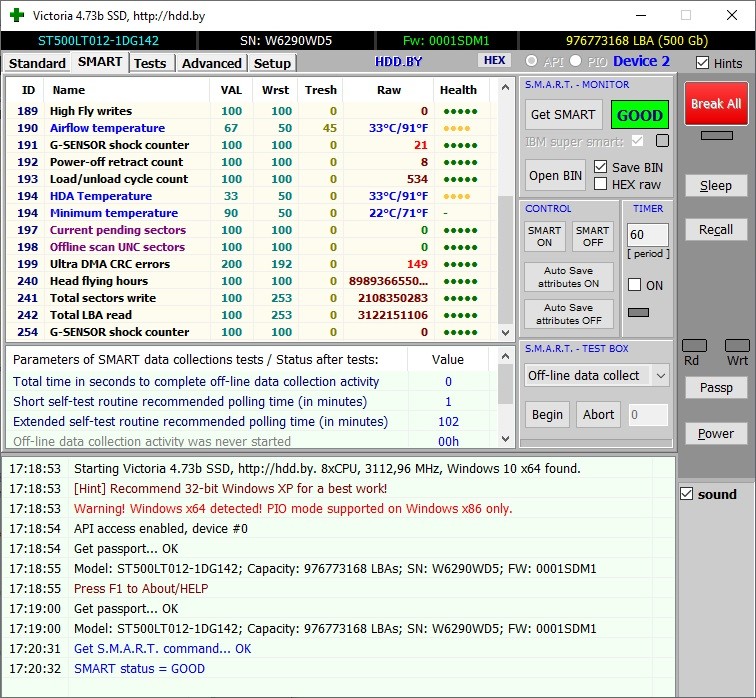Viewport: 756px width, 698px height.
Task: Click the Extended self-test polling time row
Action: coord(251,421)
